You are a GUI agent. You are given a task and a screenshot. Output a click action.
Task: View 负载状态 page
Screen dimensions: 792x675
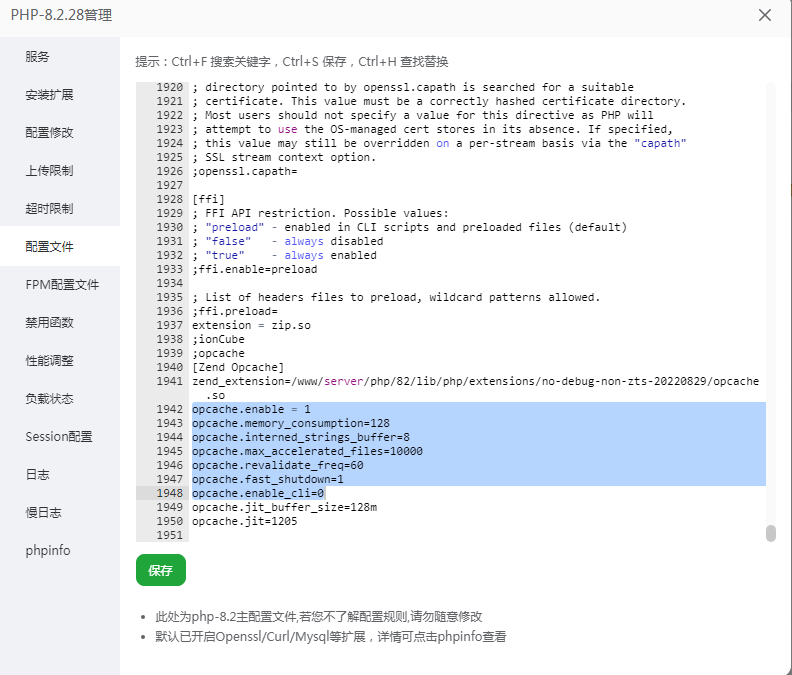click(49, 399)
